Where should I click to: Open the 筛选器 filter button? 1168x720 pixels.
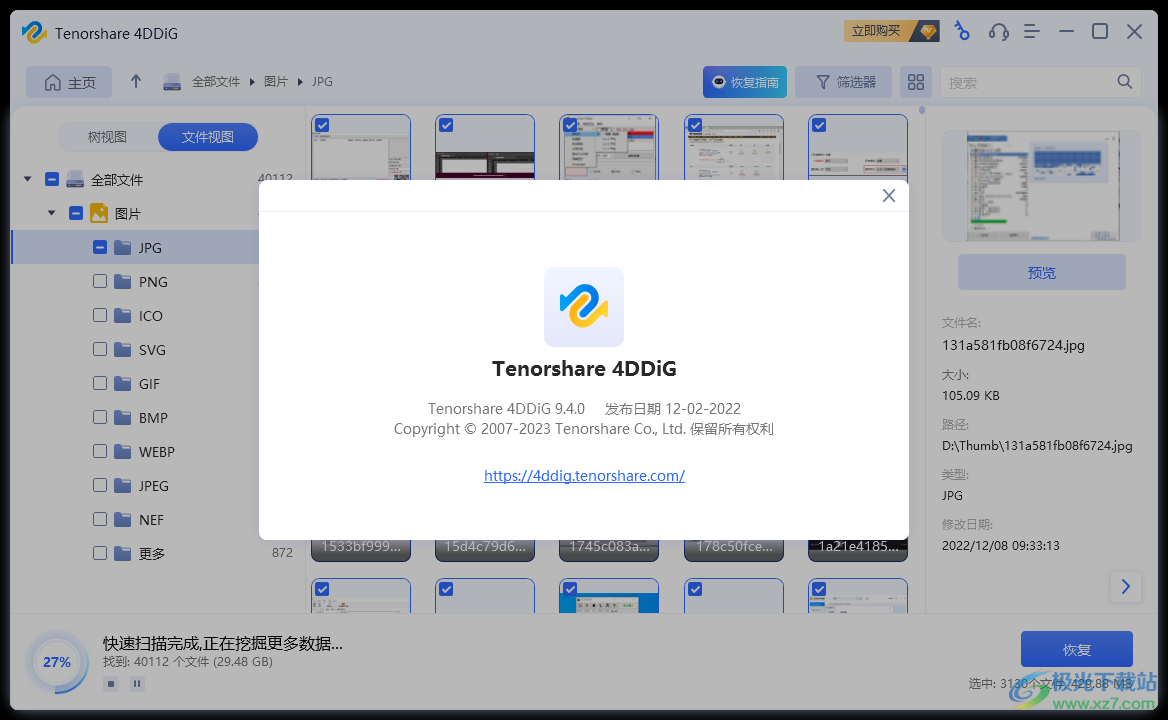[843, 83]
